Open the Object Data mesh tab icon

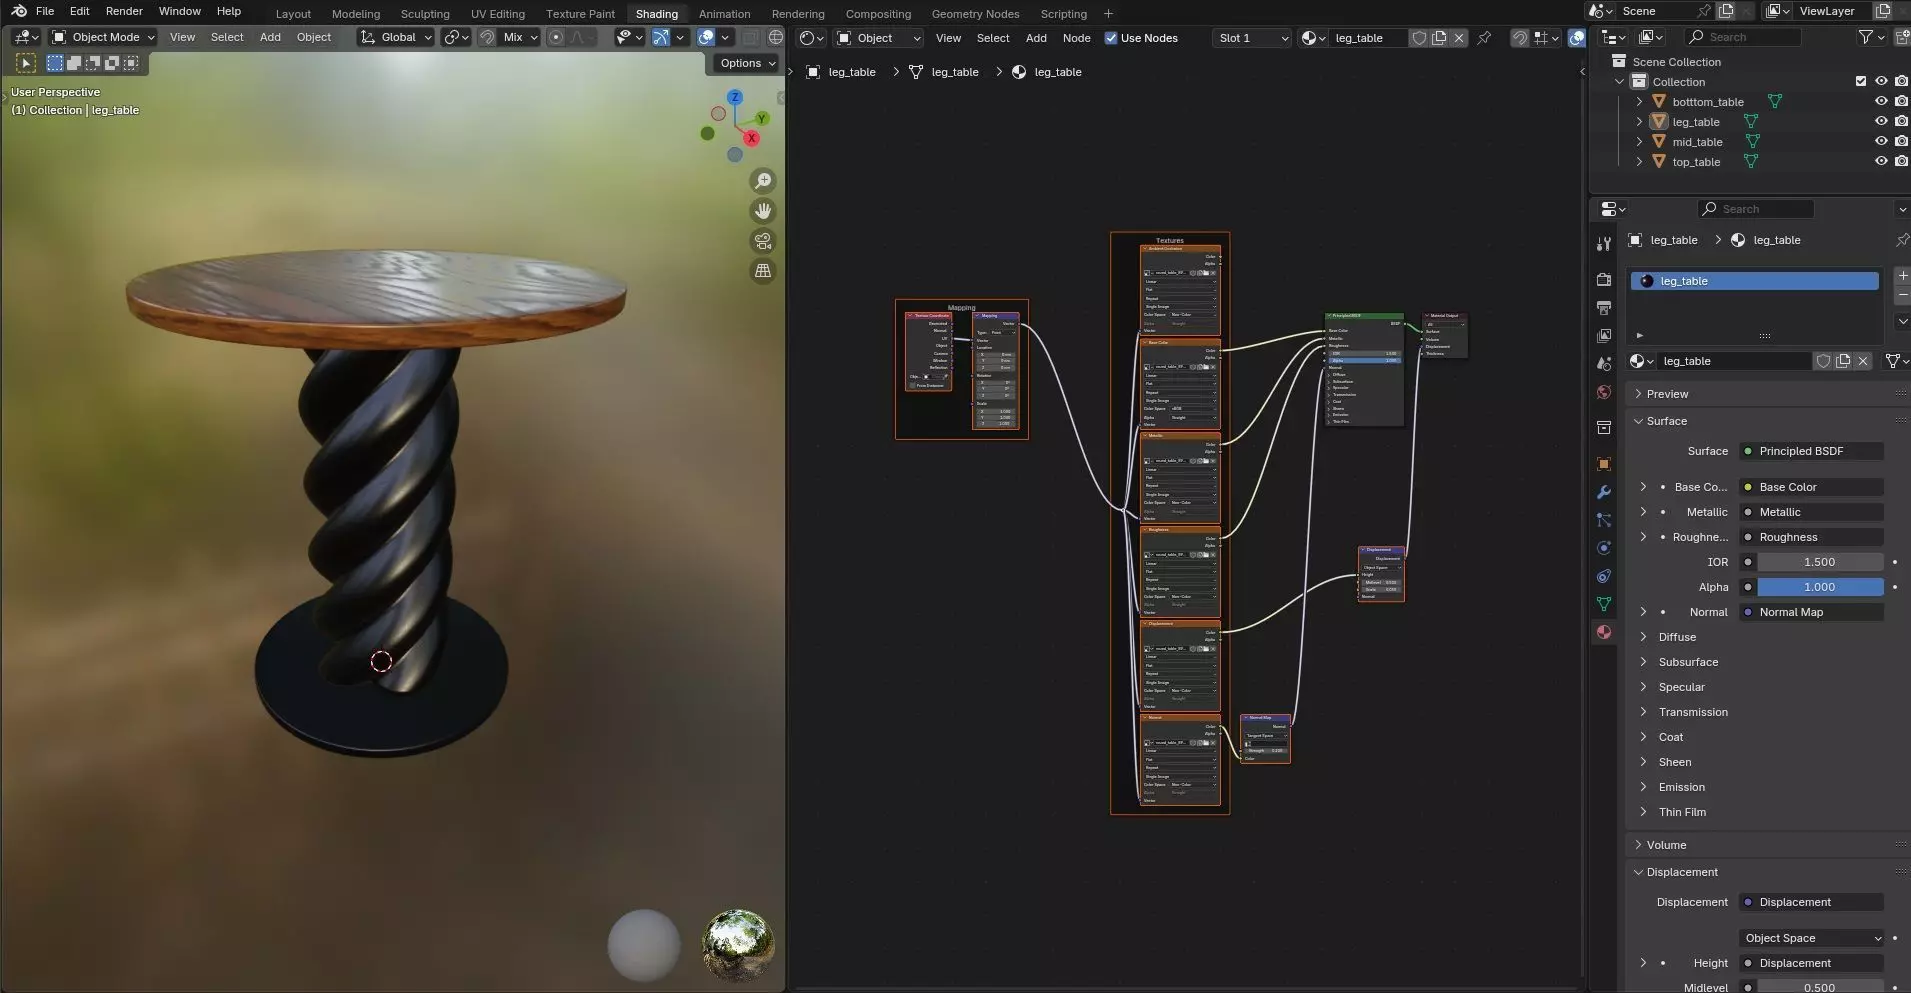[x=1604, y=604]
